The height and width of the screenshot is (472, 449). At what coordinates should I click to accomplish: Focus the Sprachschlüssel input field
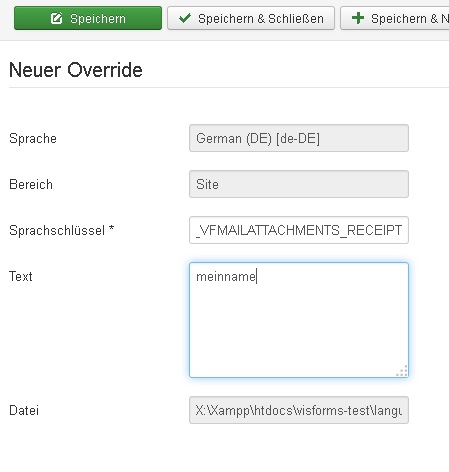[299, 230]
